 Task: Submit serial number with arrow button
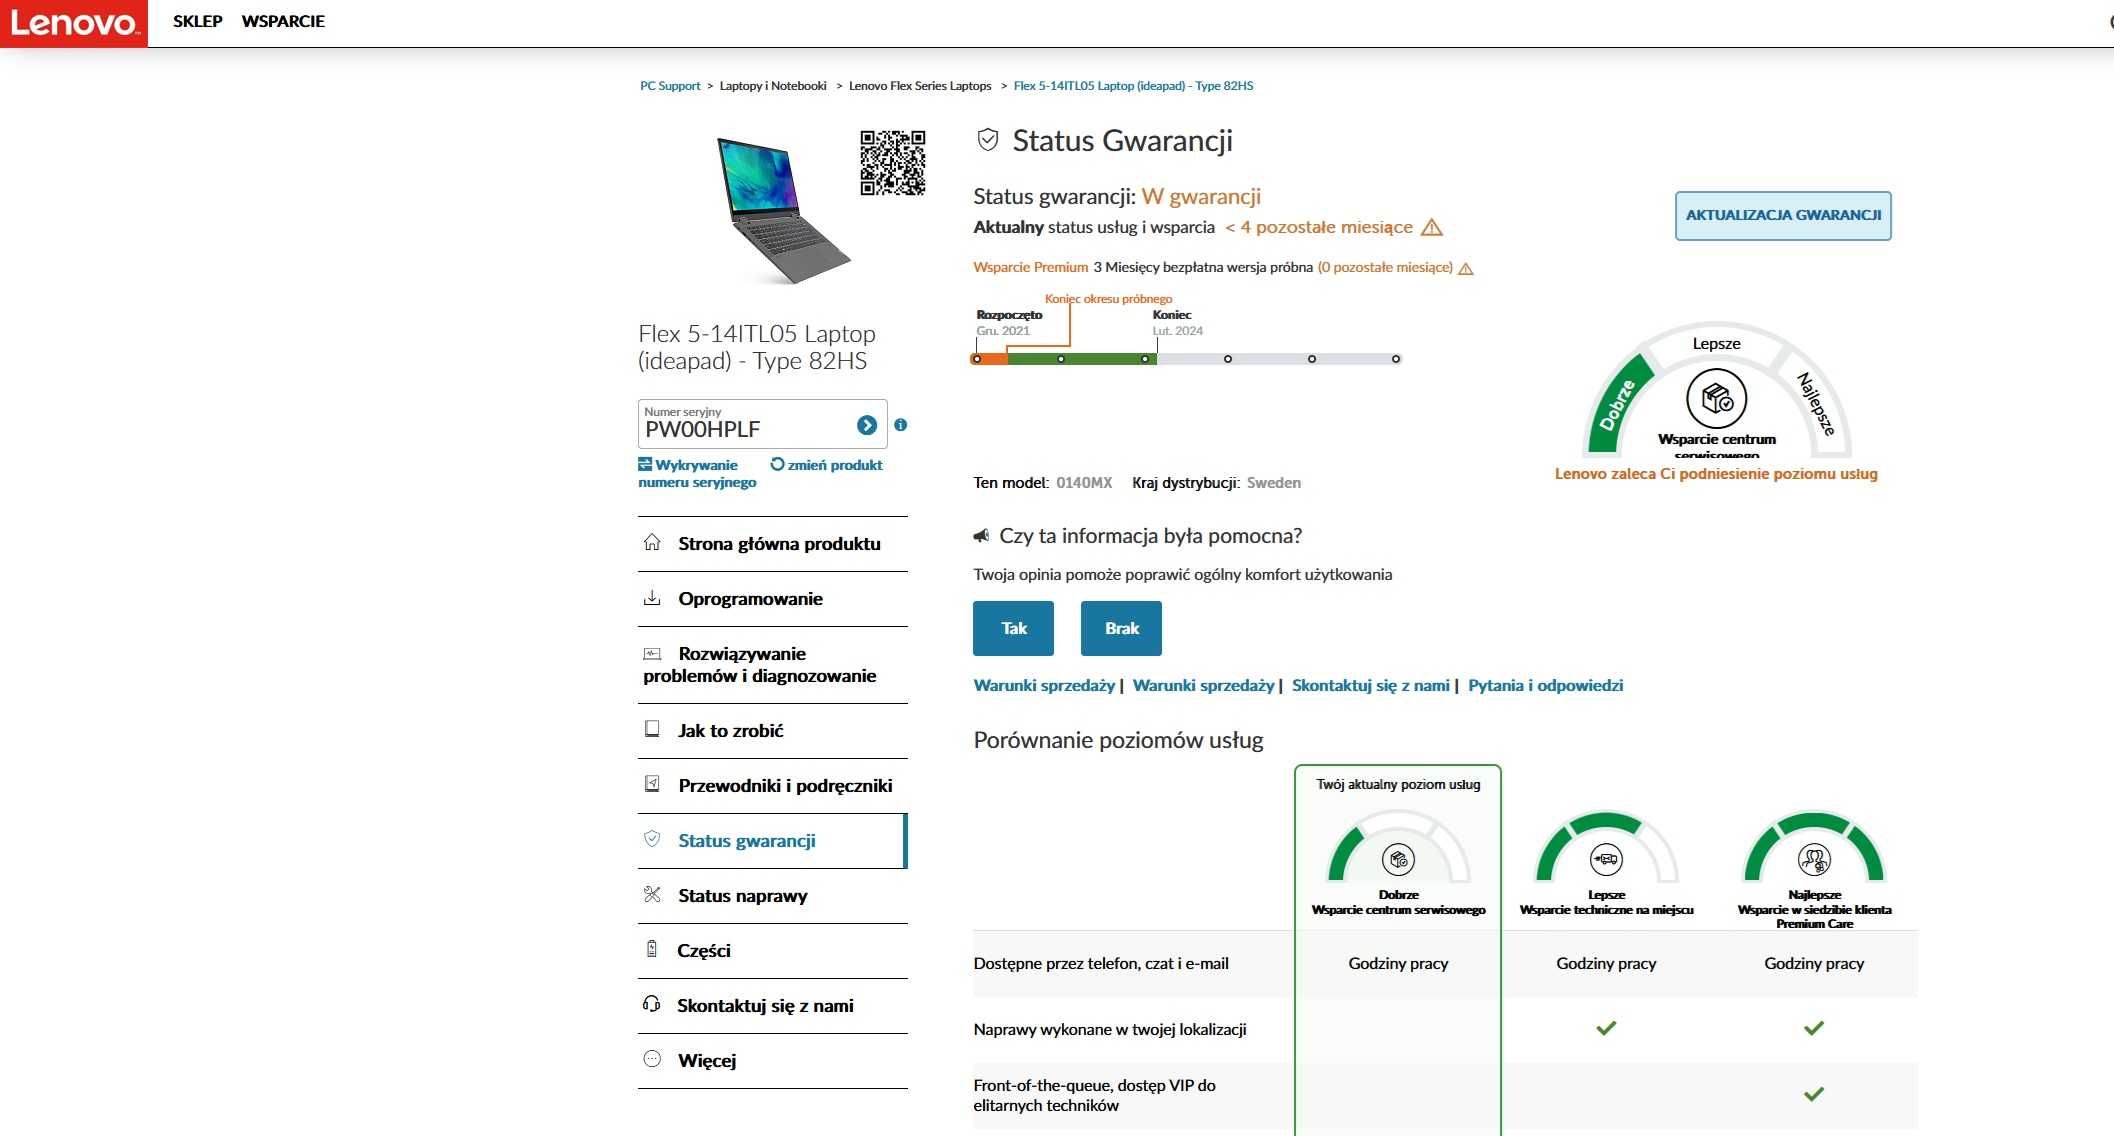click(x=867, y=425)
